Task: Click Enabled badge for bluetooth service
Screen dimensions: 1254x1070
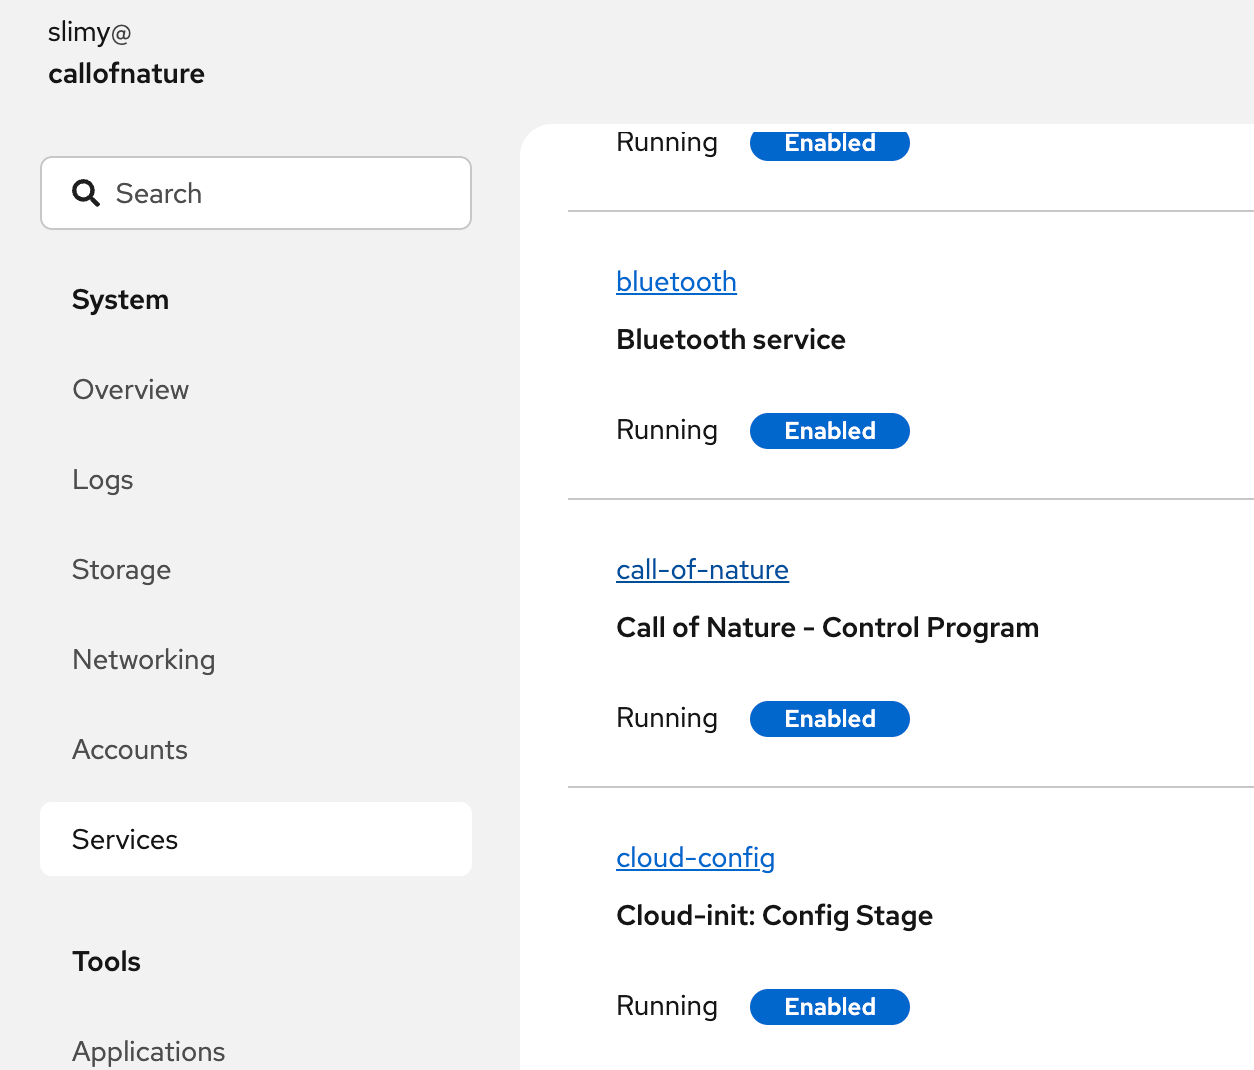Action: (x=829, y=431)
